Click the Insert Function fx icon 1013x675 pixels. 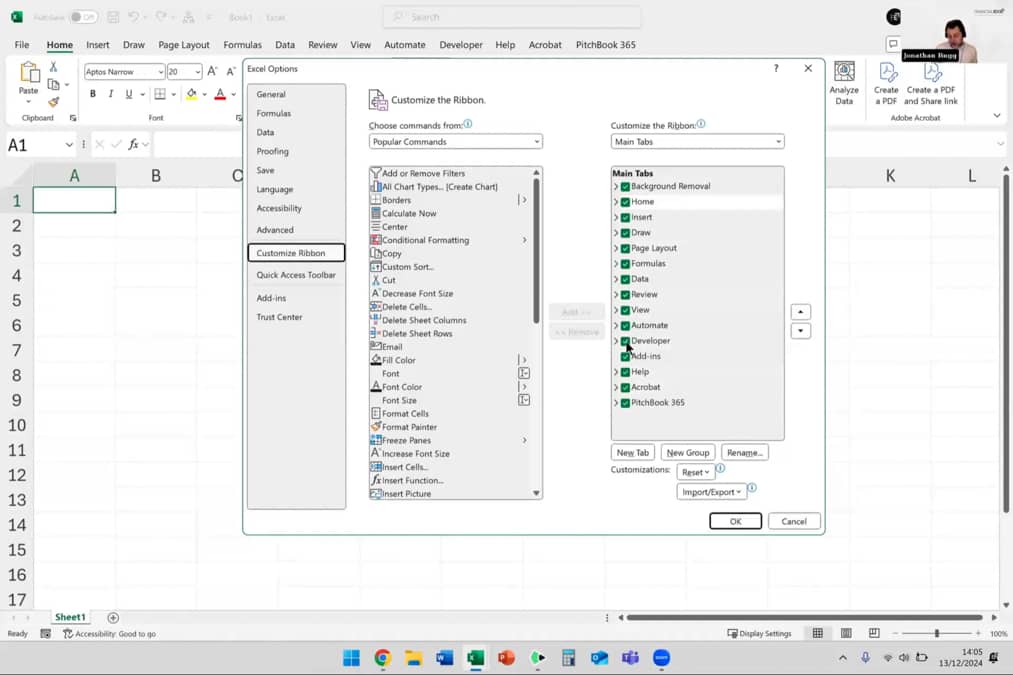click(x=133, y=144)
